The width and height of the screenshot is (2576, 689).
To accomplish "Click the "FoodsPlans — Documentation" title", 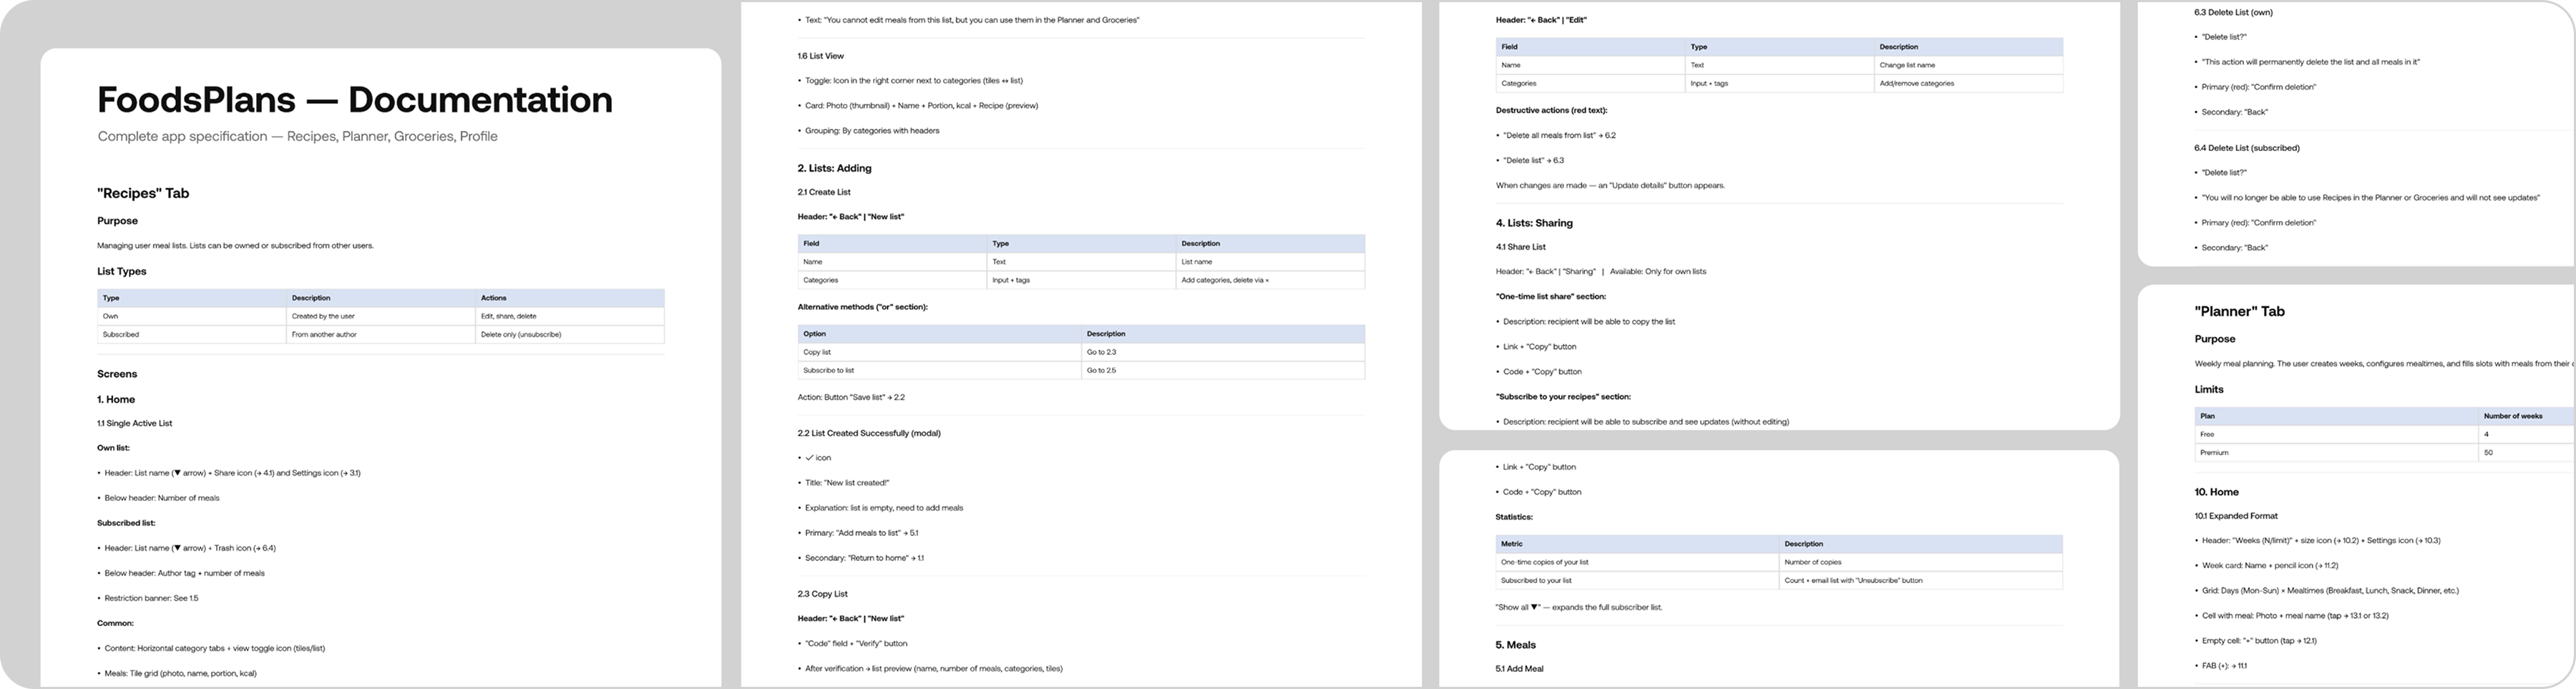I will pos(355,100).
